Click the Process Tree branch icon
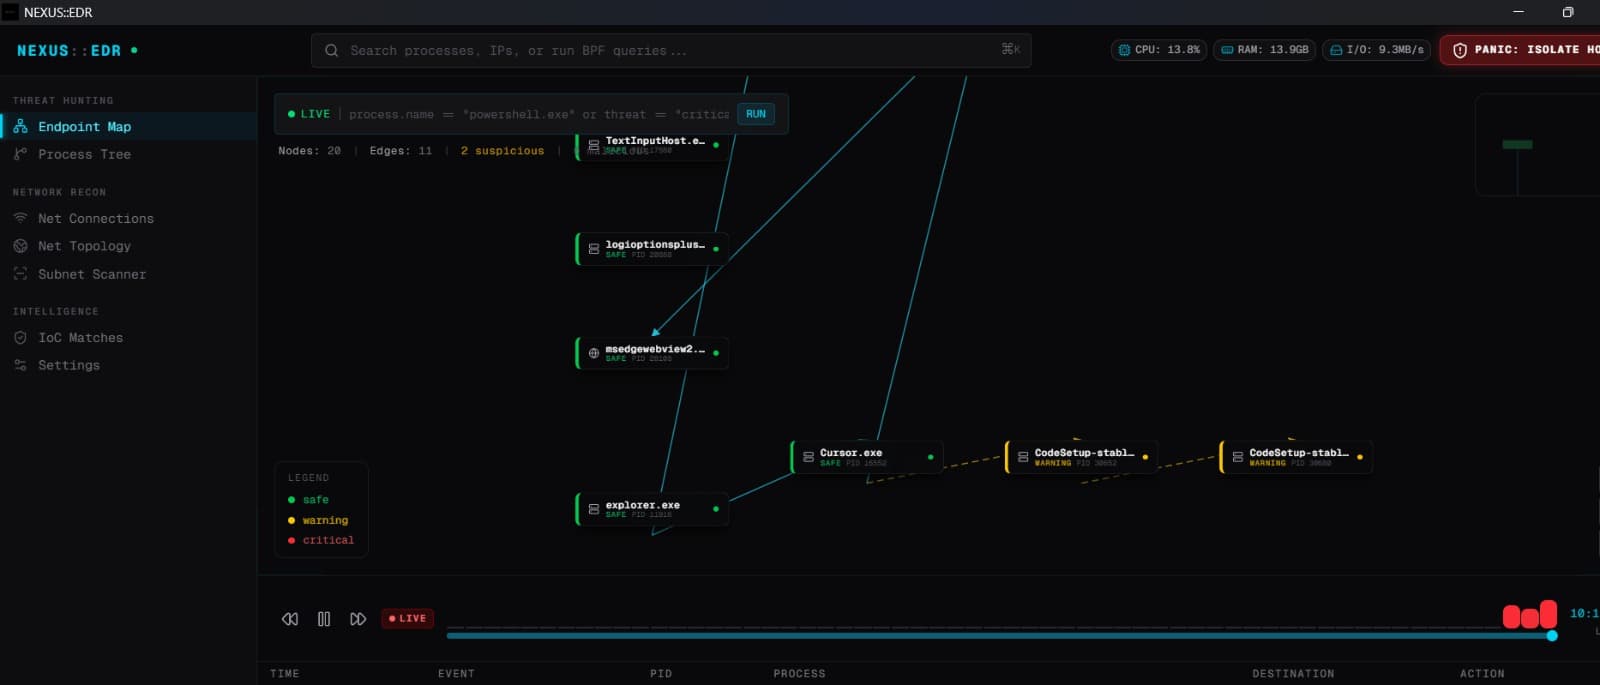The width and height of the screenshot is (1600, 685). click(20, 154)
